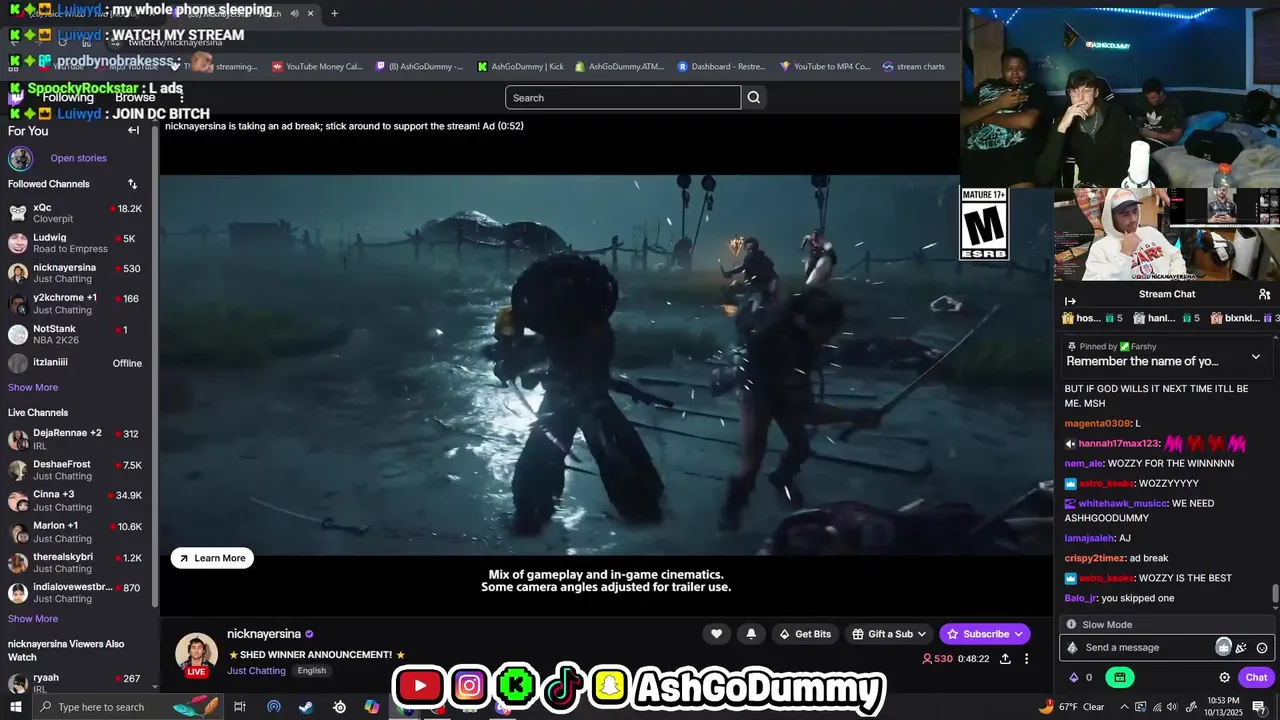Expand Show More under Live Channels

(x=33, y=619)
